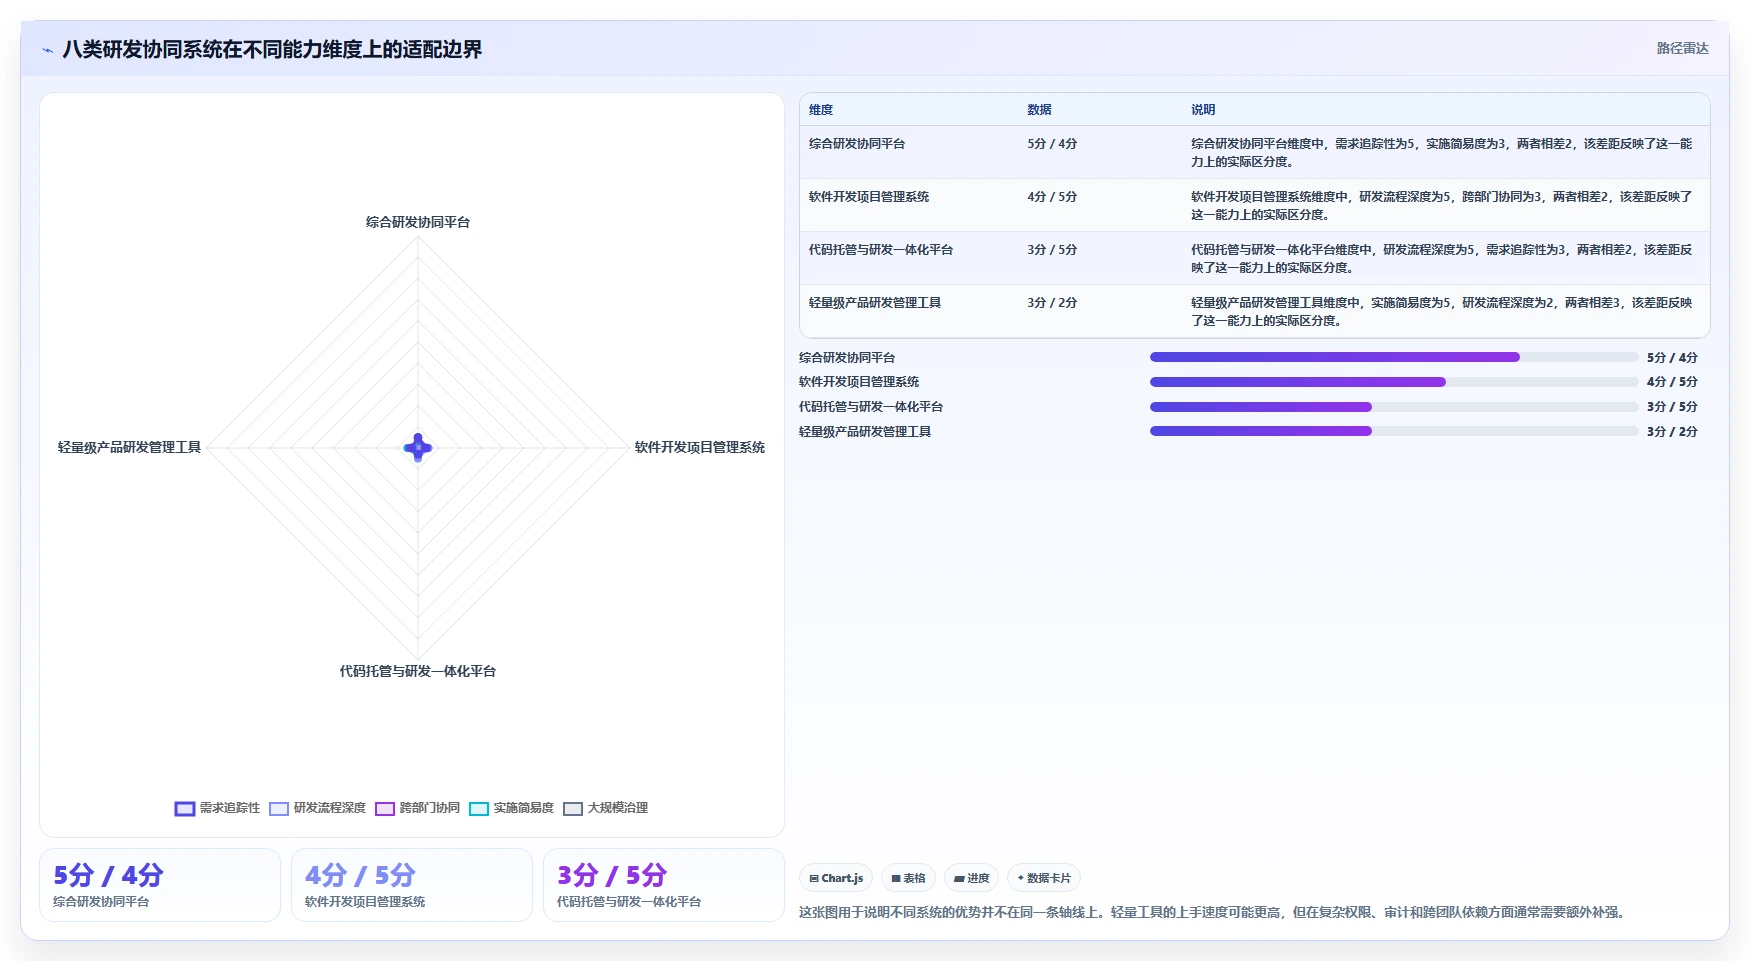Click the 代码托管与研发一体化平台 progress bar
Image resolution: width=1750 pixels, height=961 pixels.
[x=1394, y=407]
